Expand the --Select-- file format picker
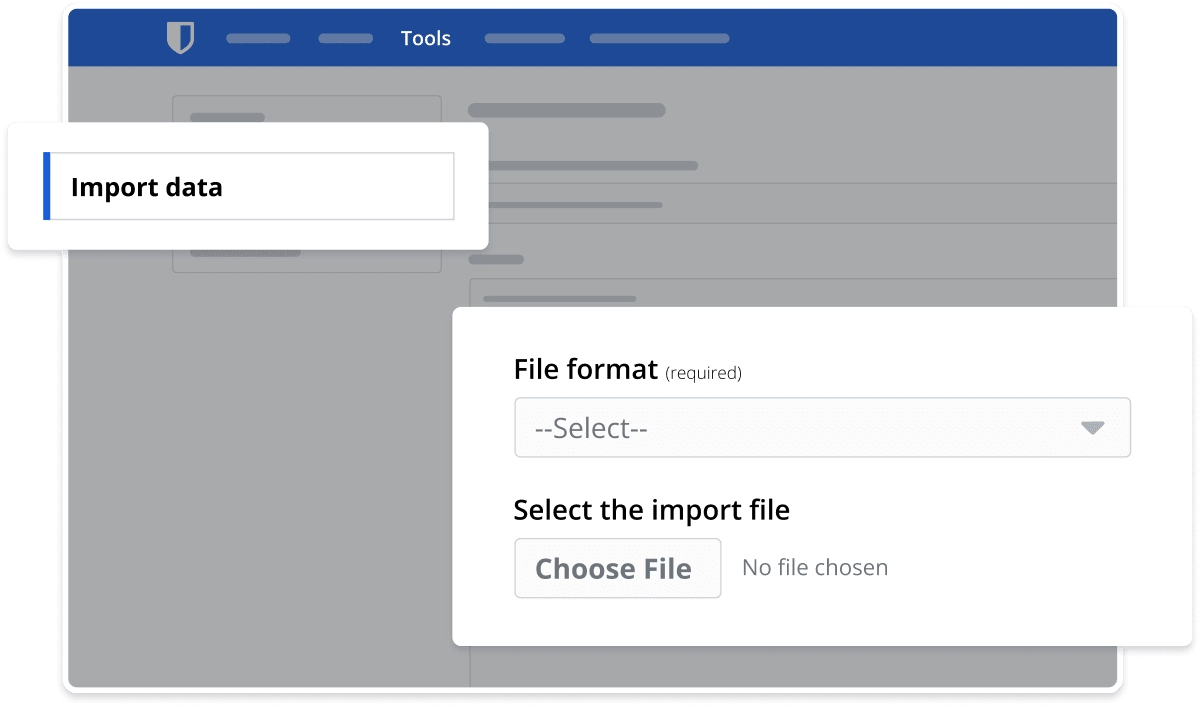This screenshot has width=1200, height=706. (x=822, y=427)
